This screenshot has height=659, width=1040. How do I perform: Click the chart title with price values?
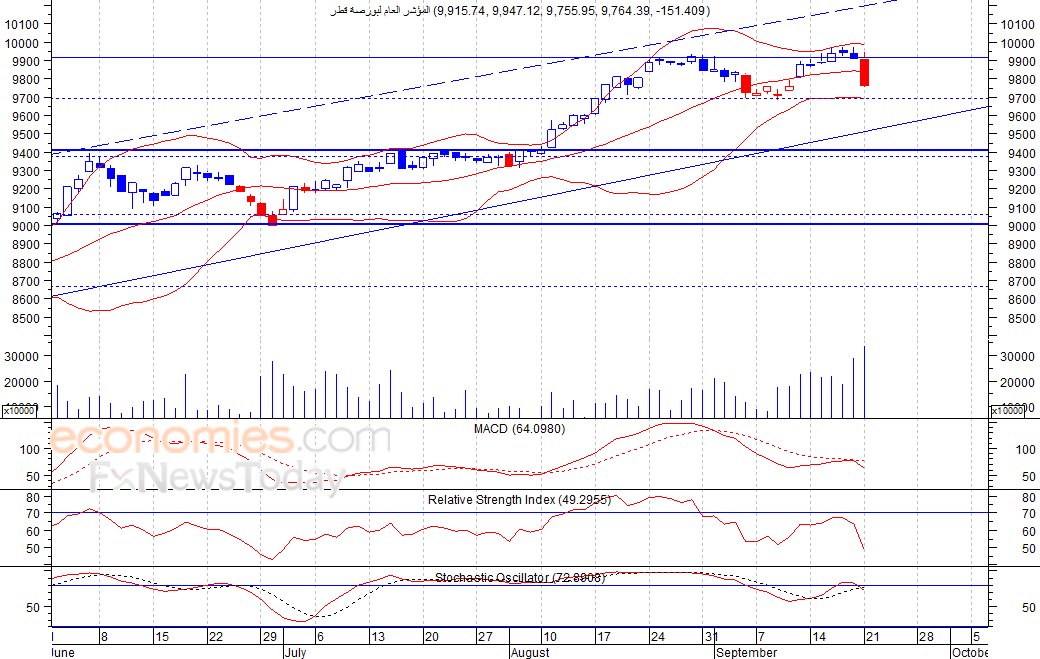point(520,11)
